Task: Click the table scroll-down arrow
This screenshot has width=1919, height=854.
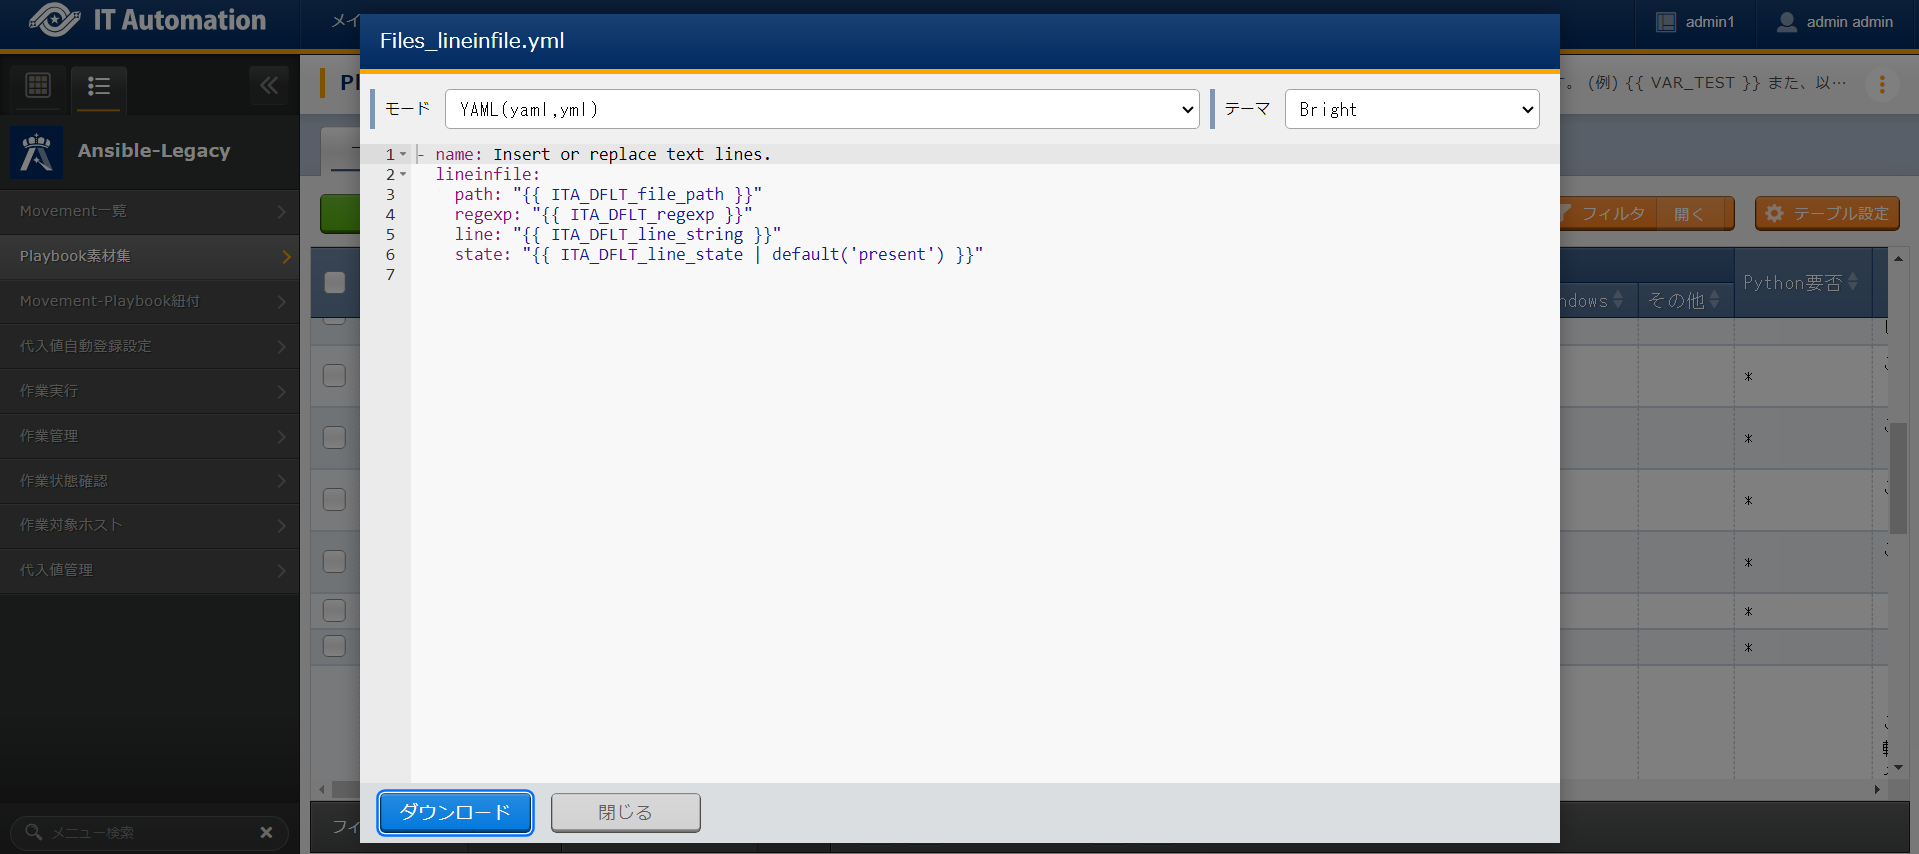Action: (1898, 767)
